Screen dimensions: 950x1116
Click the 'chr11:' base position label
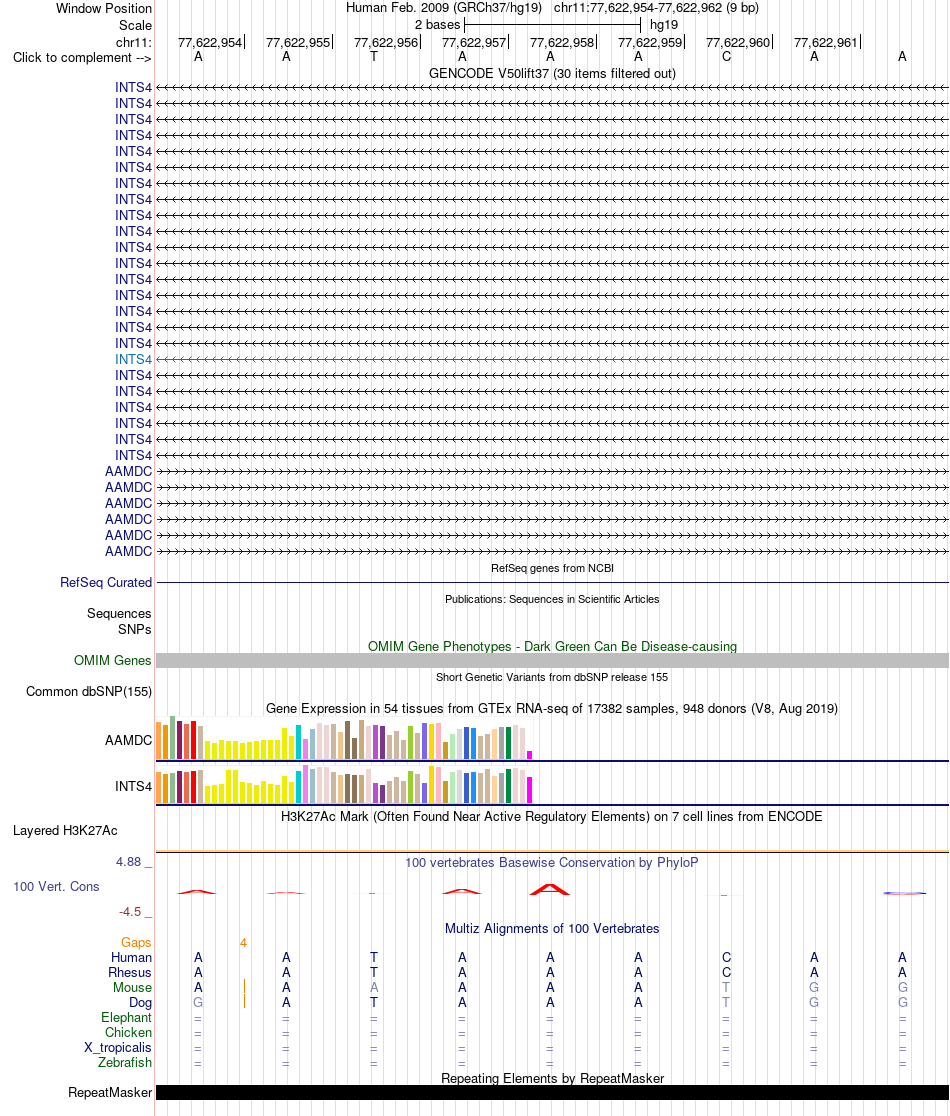pyautogui.click(x=134, y=43)
